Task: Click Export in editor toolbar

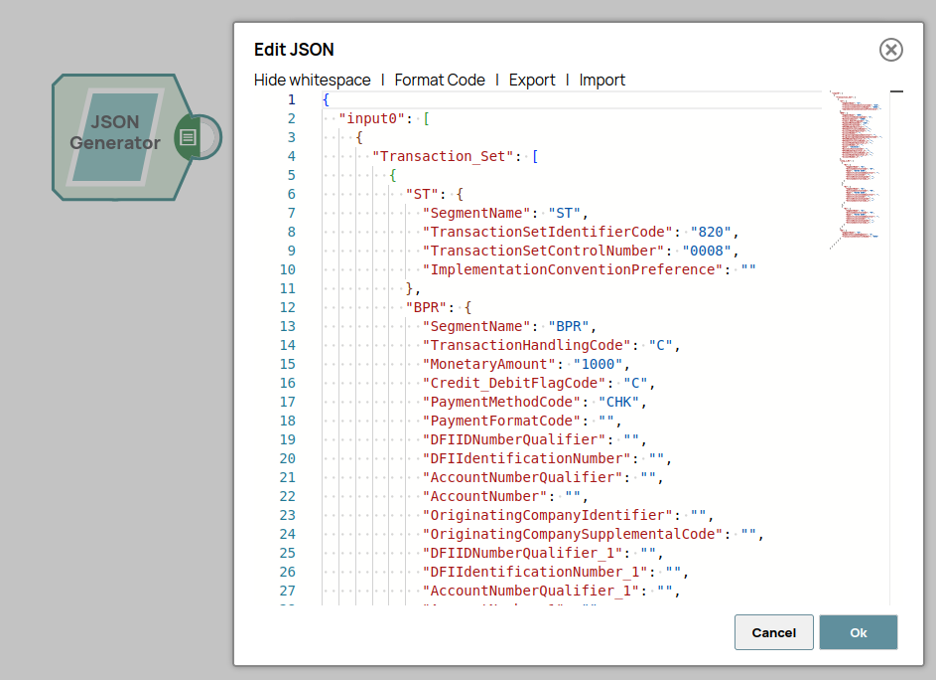Action: click(x=531, y=80)
